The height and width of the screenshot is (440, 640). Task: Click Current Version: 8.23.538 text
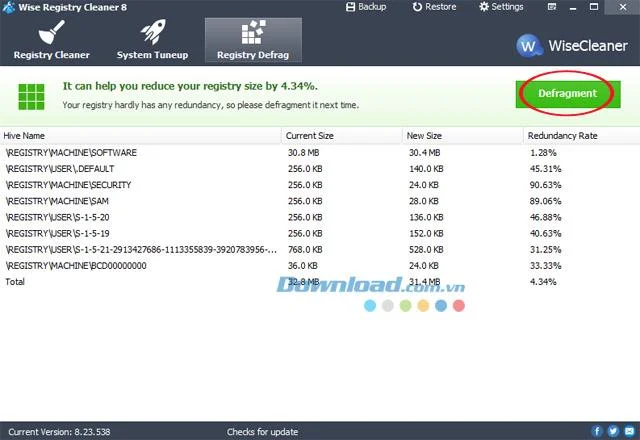59,432
